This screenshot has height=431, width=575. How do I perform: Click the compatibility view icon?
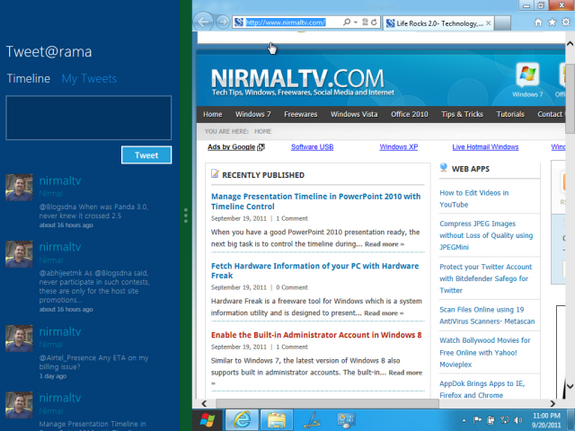365,22
